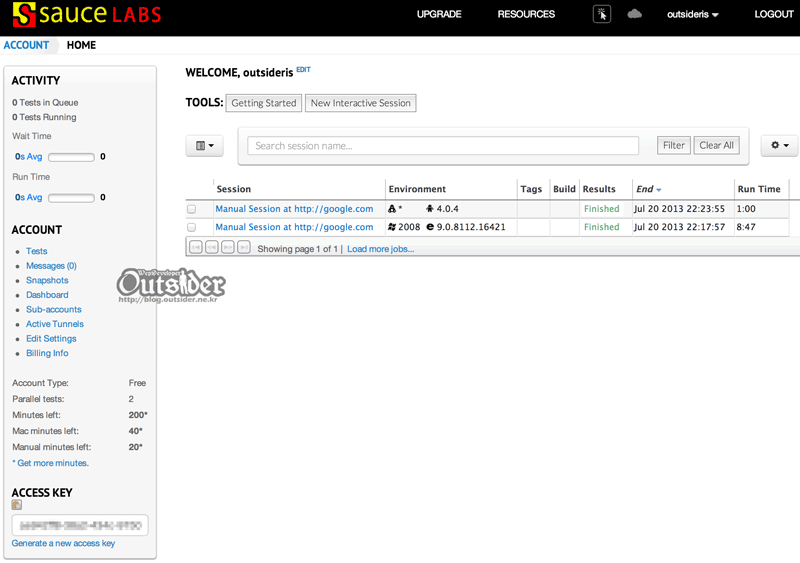Click the Session column header
800x563 pixels.
(234, 189)
